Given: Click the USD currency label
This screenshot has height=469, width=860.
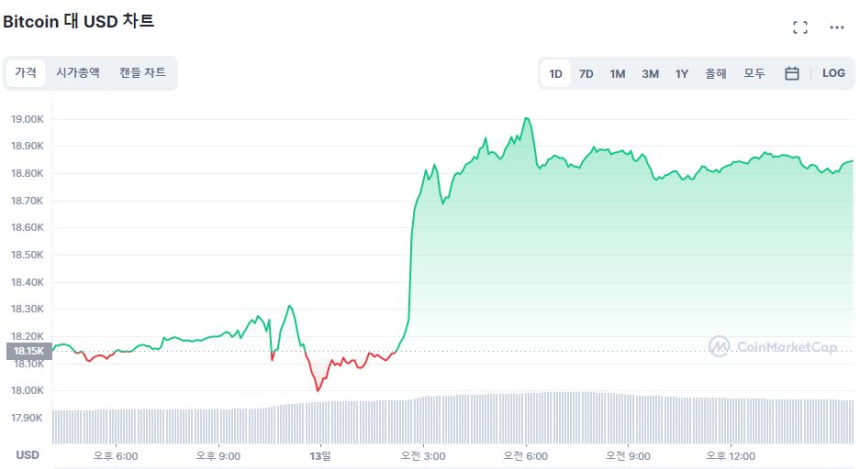Looking at the screenshot, I should [27, 455].
